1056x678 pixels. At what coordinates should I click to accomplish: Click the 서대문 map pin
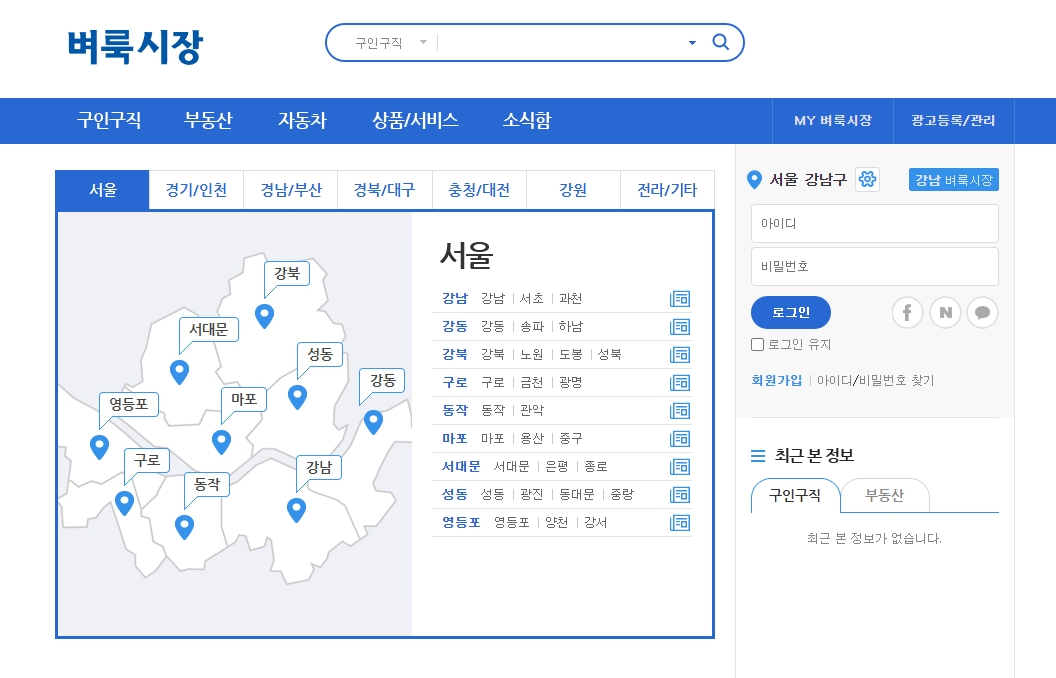point(179,372)
